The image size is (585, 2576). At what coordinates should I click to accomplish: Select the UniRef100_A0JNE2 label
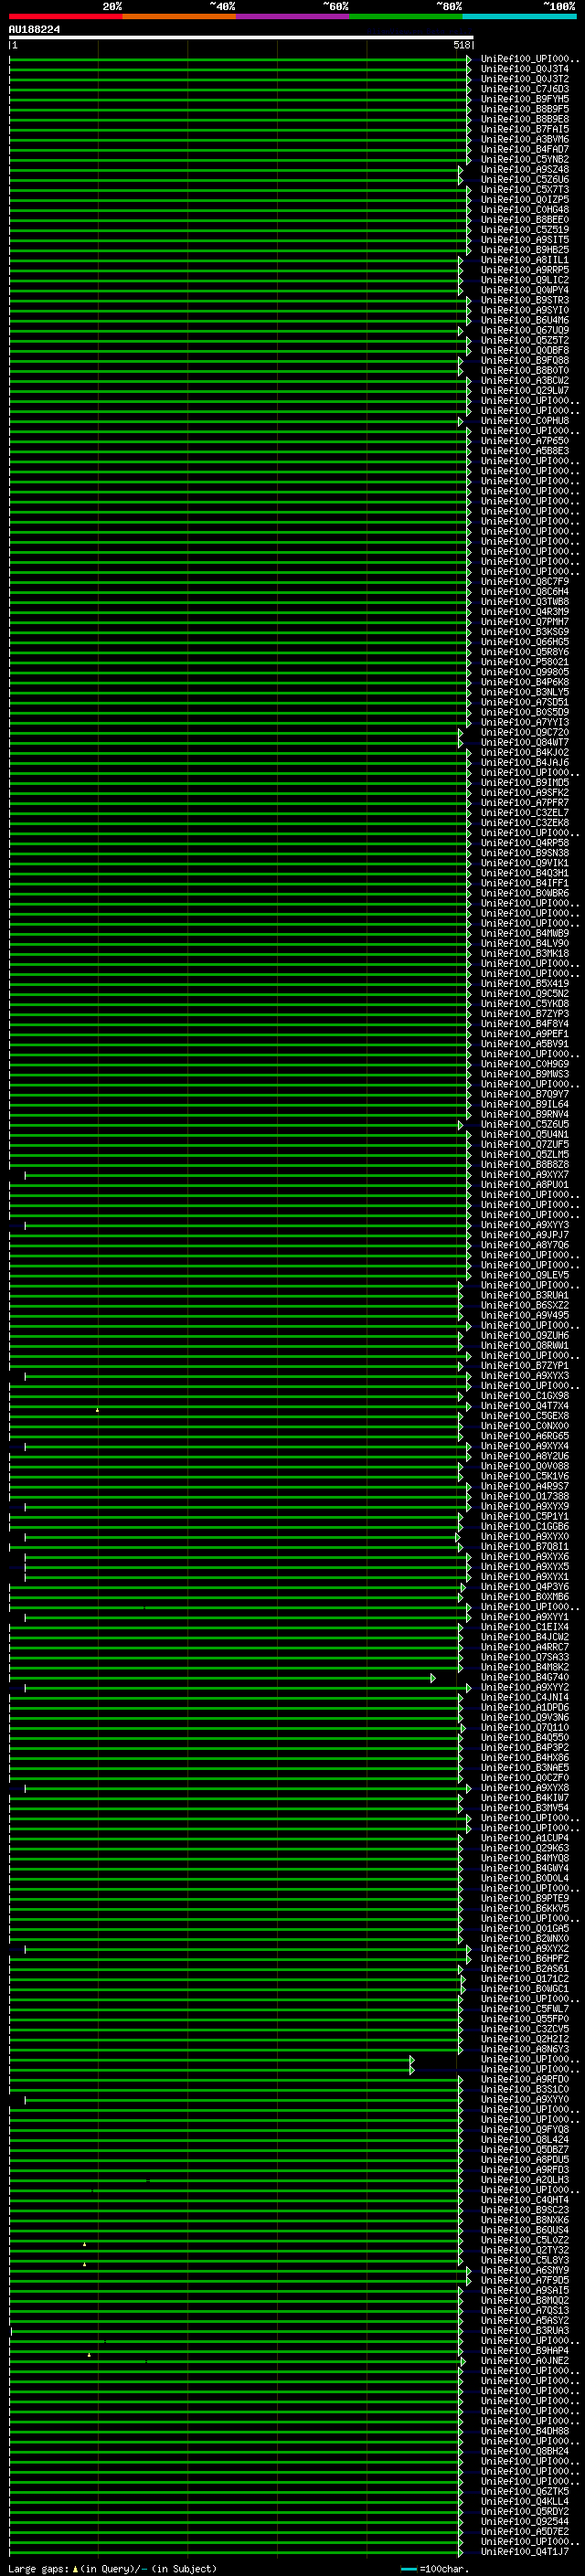point(525,2361)
